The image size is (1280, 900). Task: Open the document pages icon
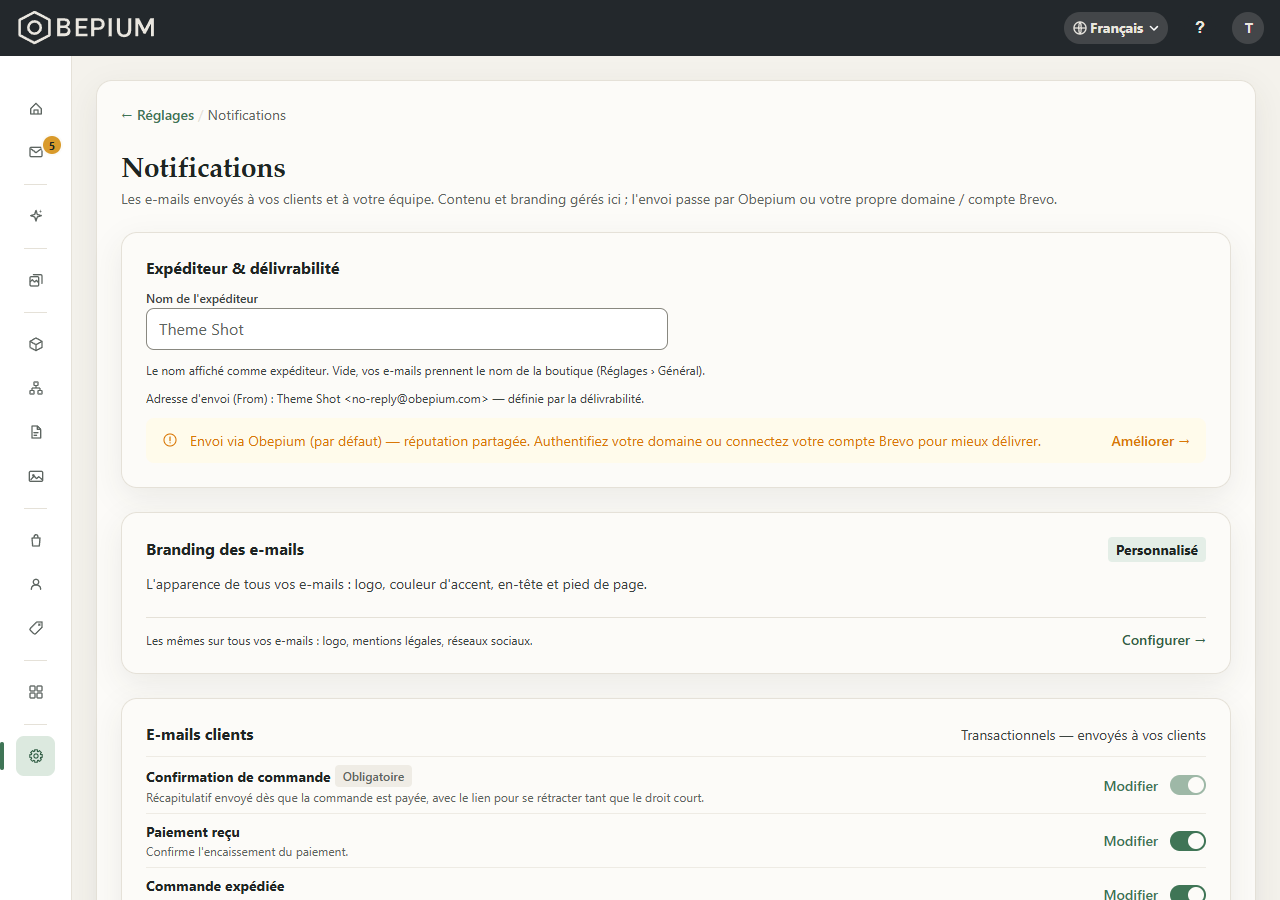pos(36,432)
